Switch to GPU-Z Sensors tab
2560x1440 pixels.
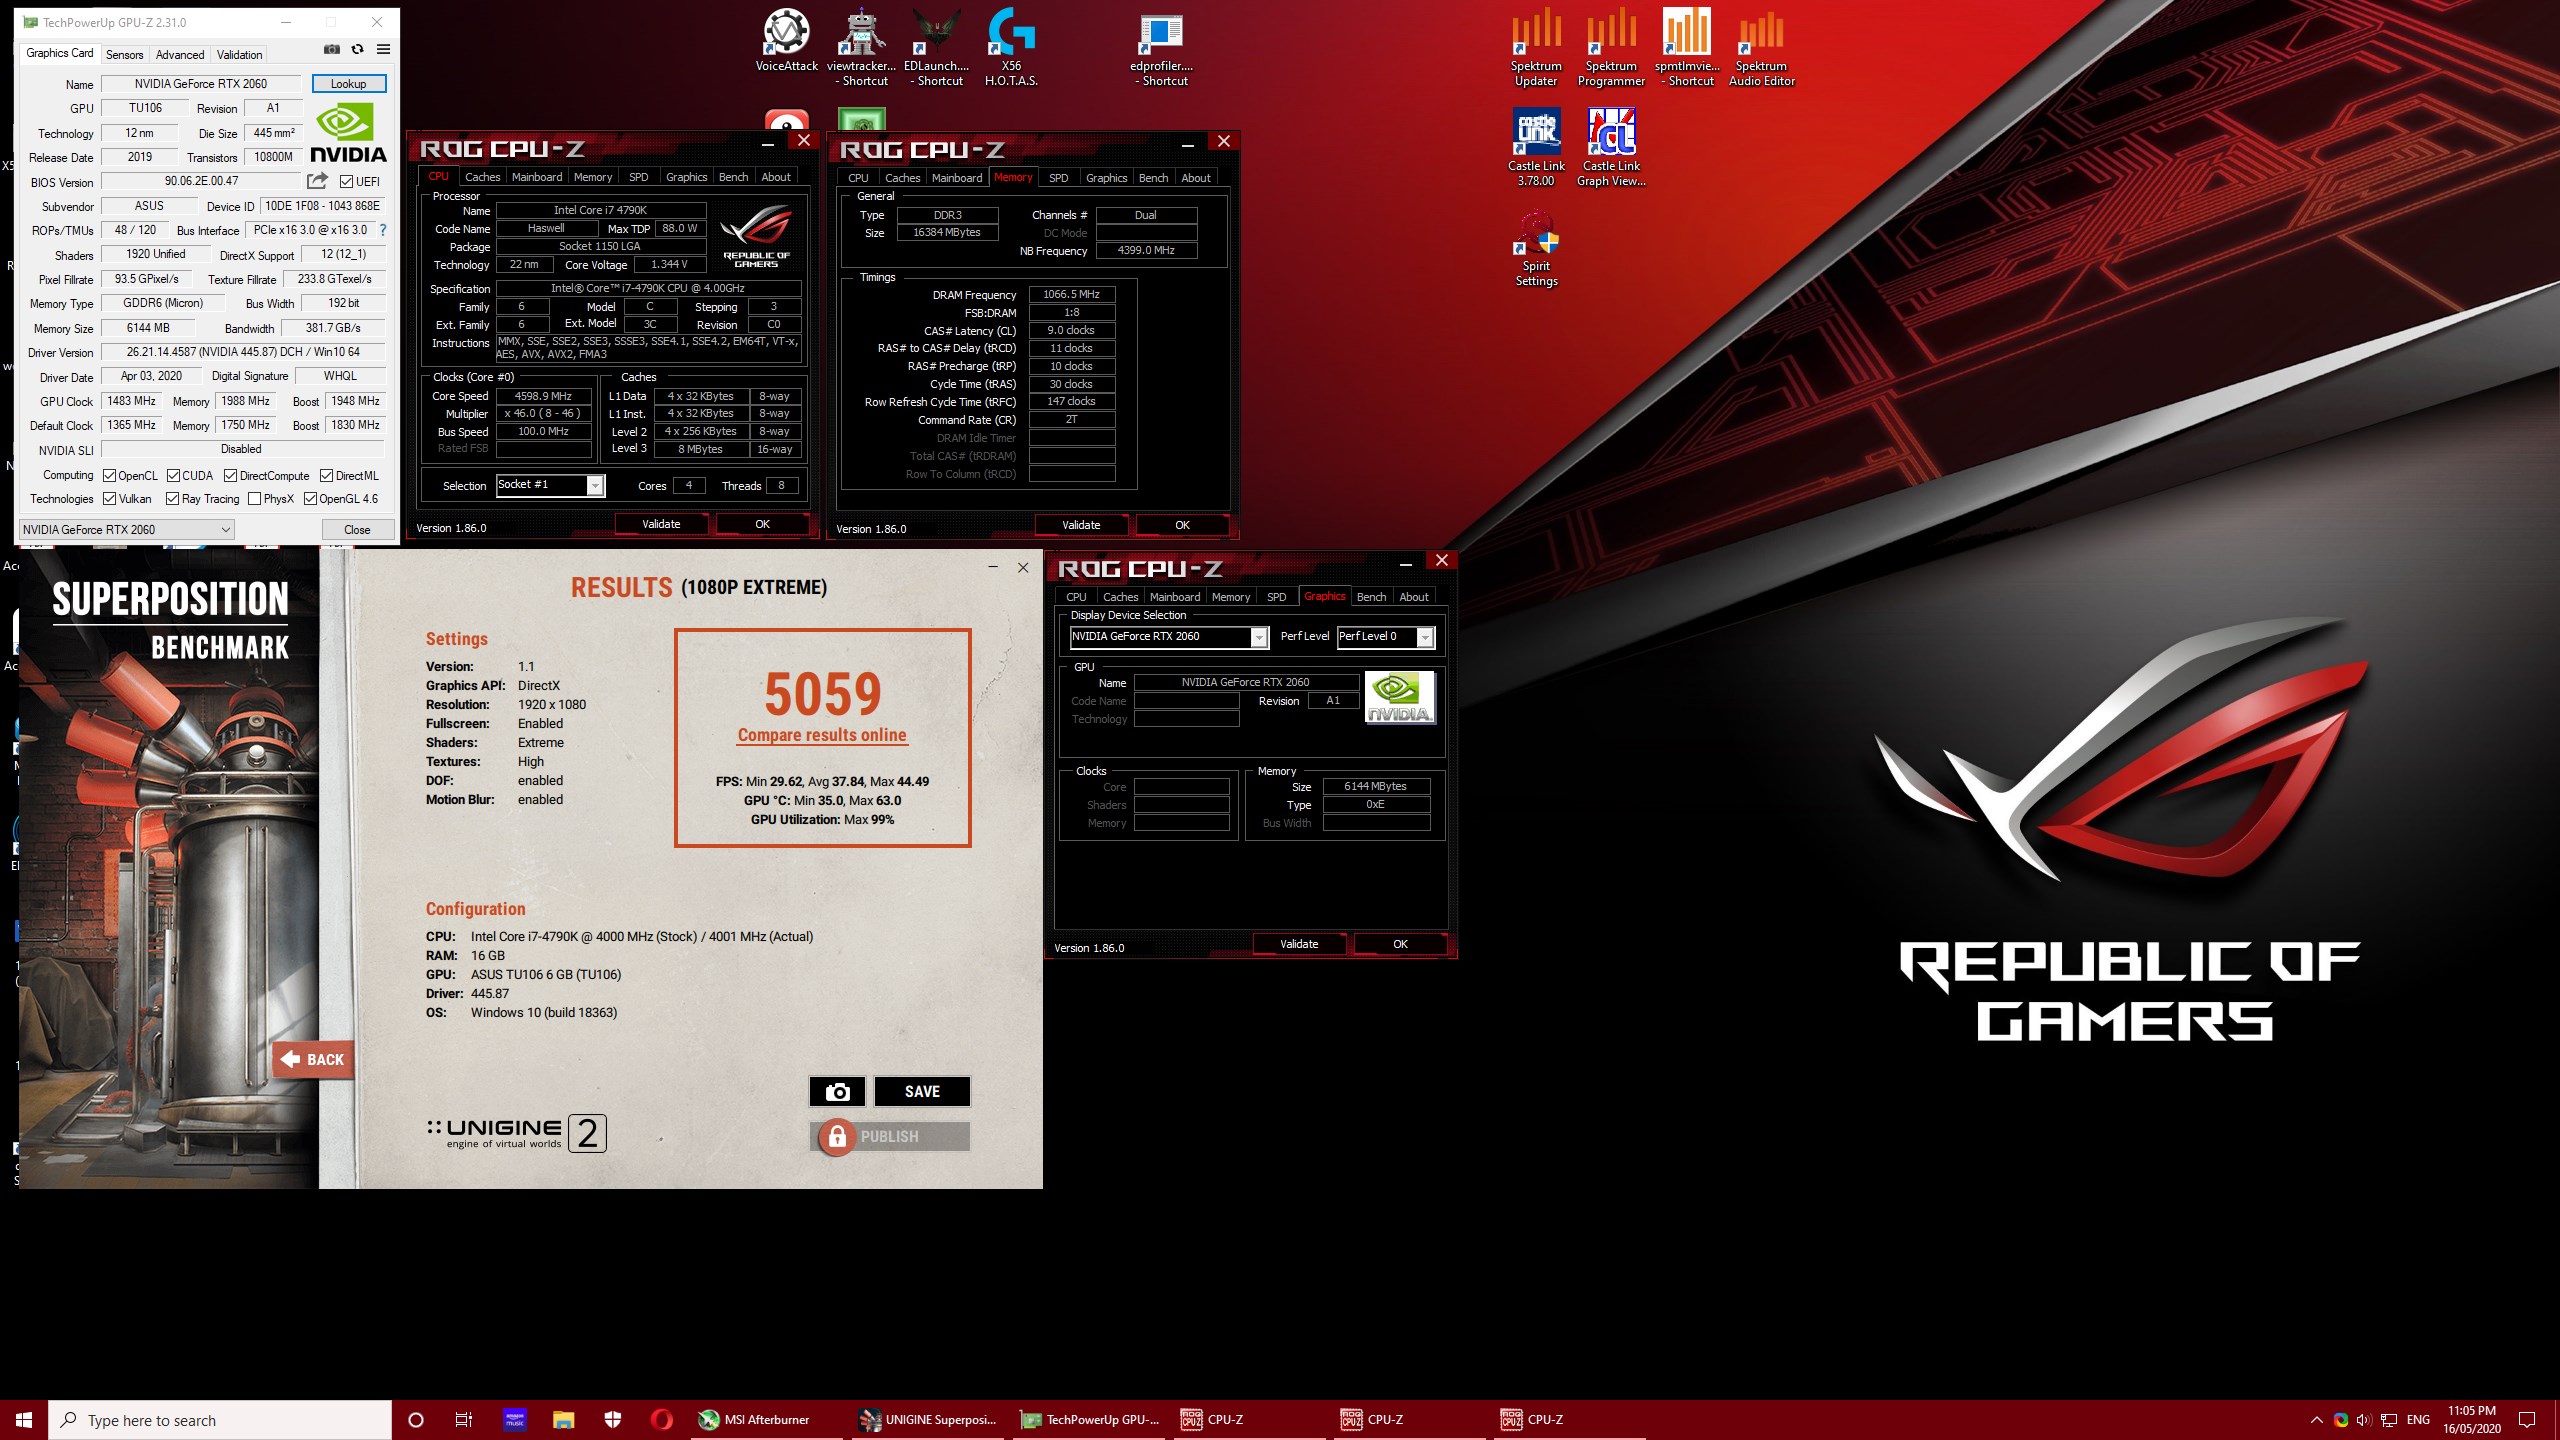[125, 55]
